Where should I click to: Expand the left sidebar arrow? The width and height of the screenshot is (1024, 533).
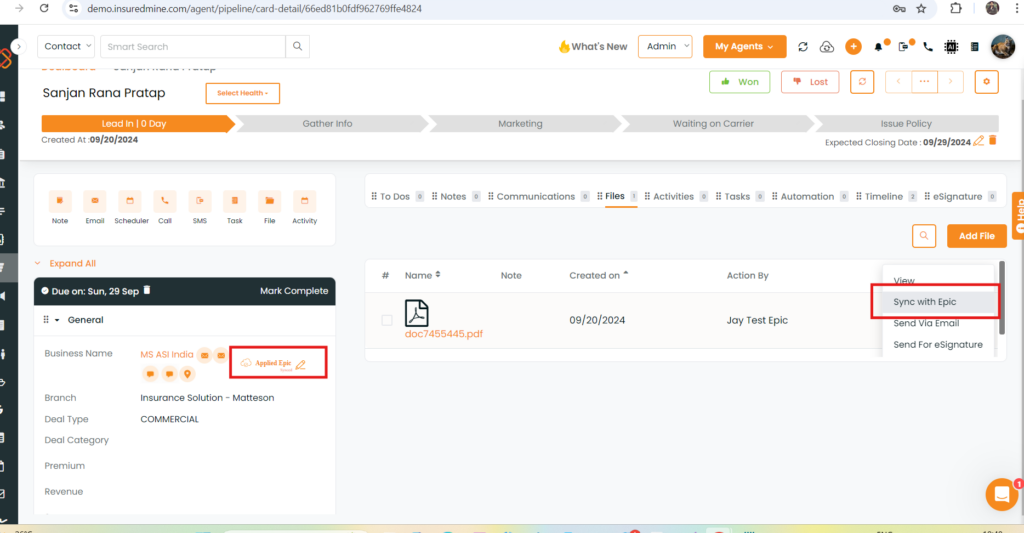pos(18,46)
